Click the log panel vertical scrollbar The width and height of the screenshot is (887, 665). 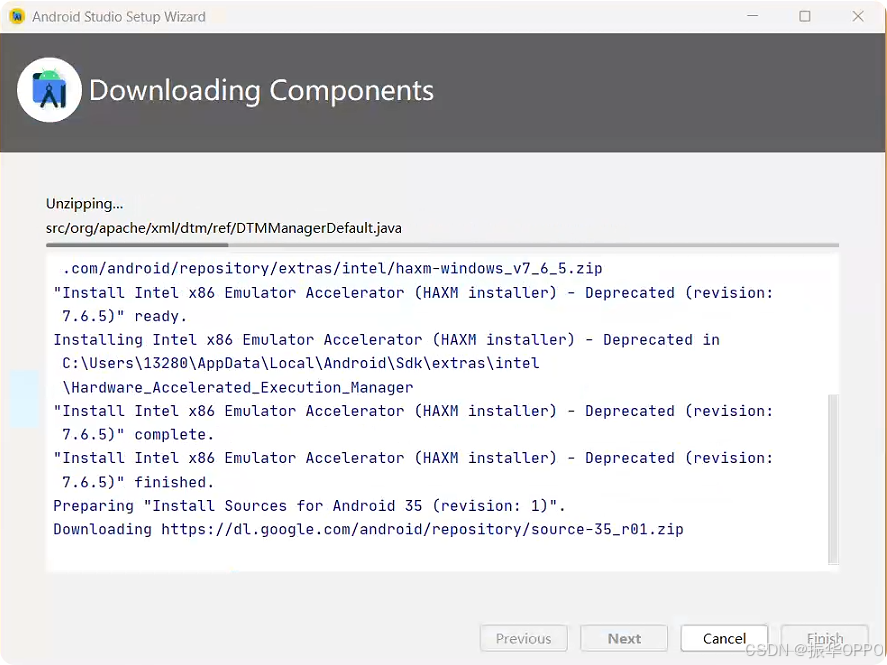tap(833, 479)
